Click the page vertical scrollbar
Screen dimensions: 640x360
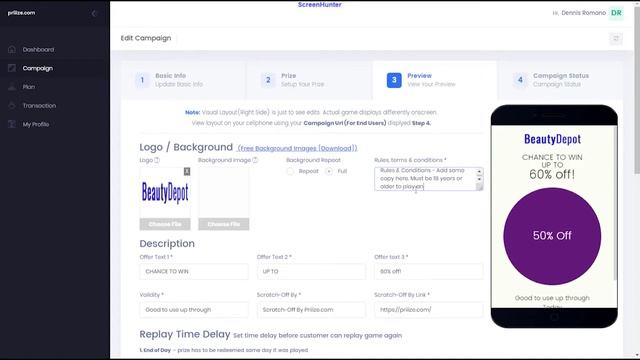click(637, 90)
